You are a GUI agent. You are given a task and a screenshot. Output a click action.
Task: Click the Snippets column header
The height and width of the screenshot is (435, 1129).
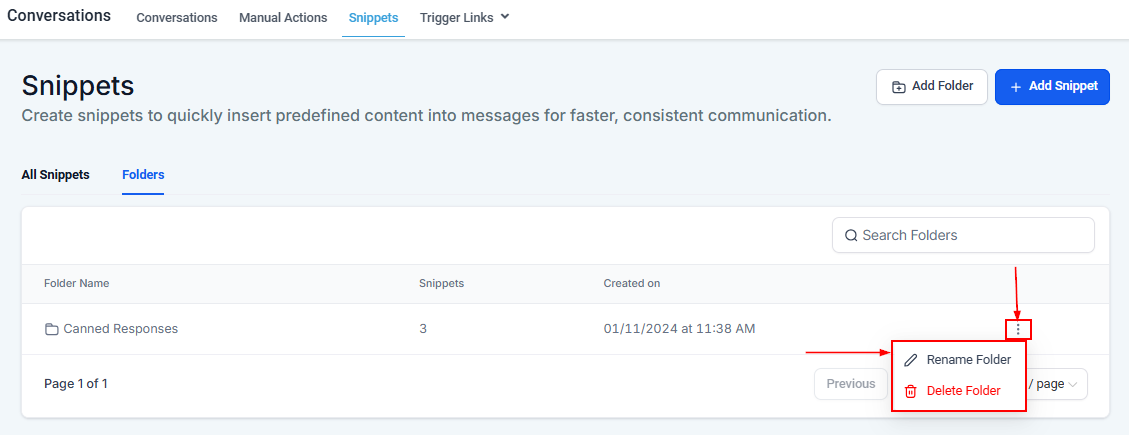441,284
